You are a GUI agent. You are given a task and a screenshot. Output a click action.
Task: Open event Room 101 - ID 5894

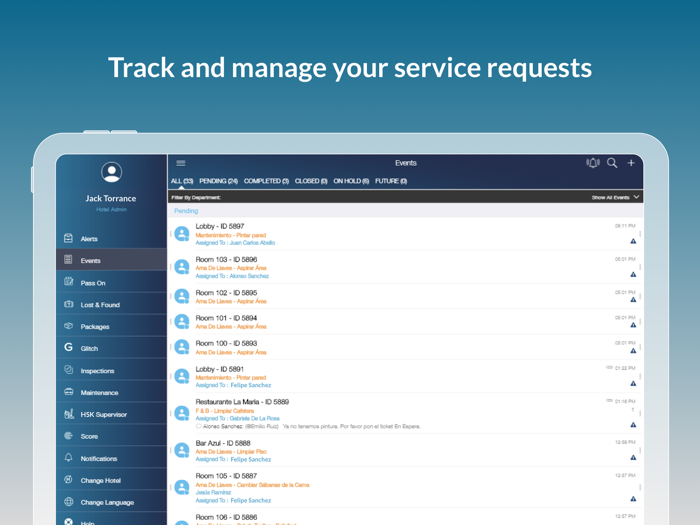tap(405, 321)
